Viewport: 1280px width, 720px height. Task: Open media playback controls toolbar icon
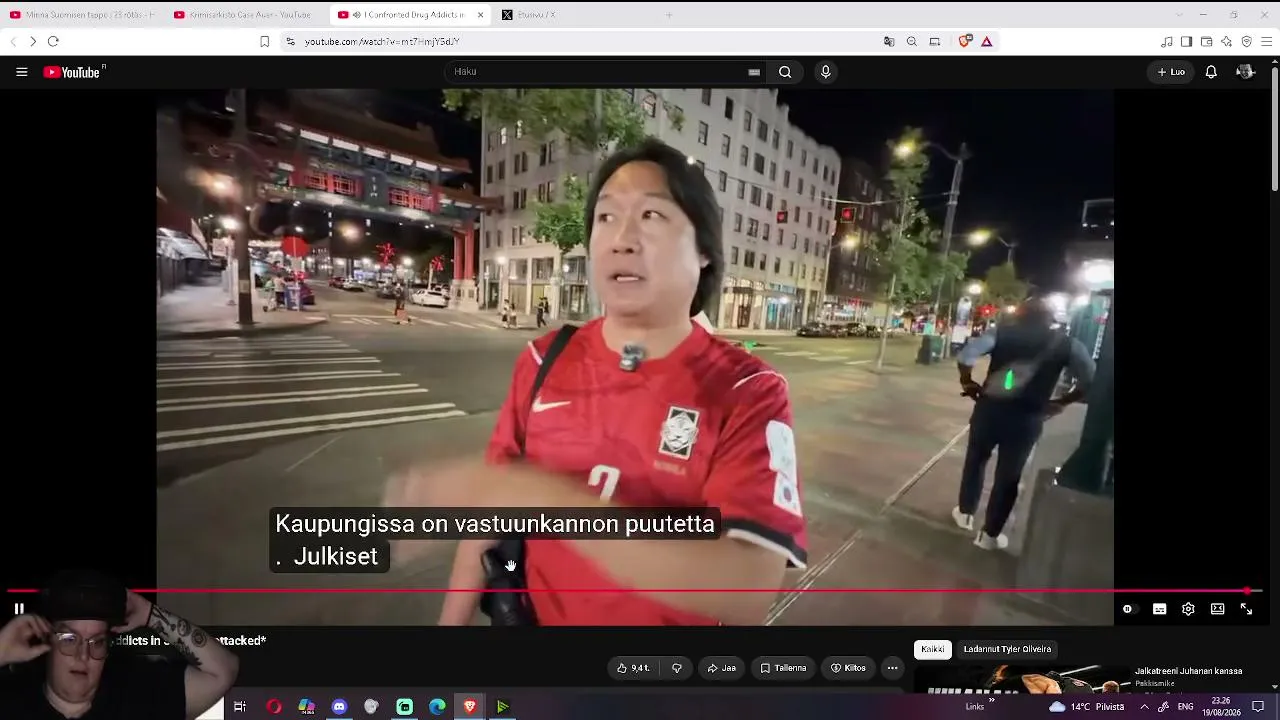tap(1167, 41)
